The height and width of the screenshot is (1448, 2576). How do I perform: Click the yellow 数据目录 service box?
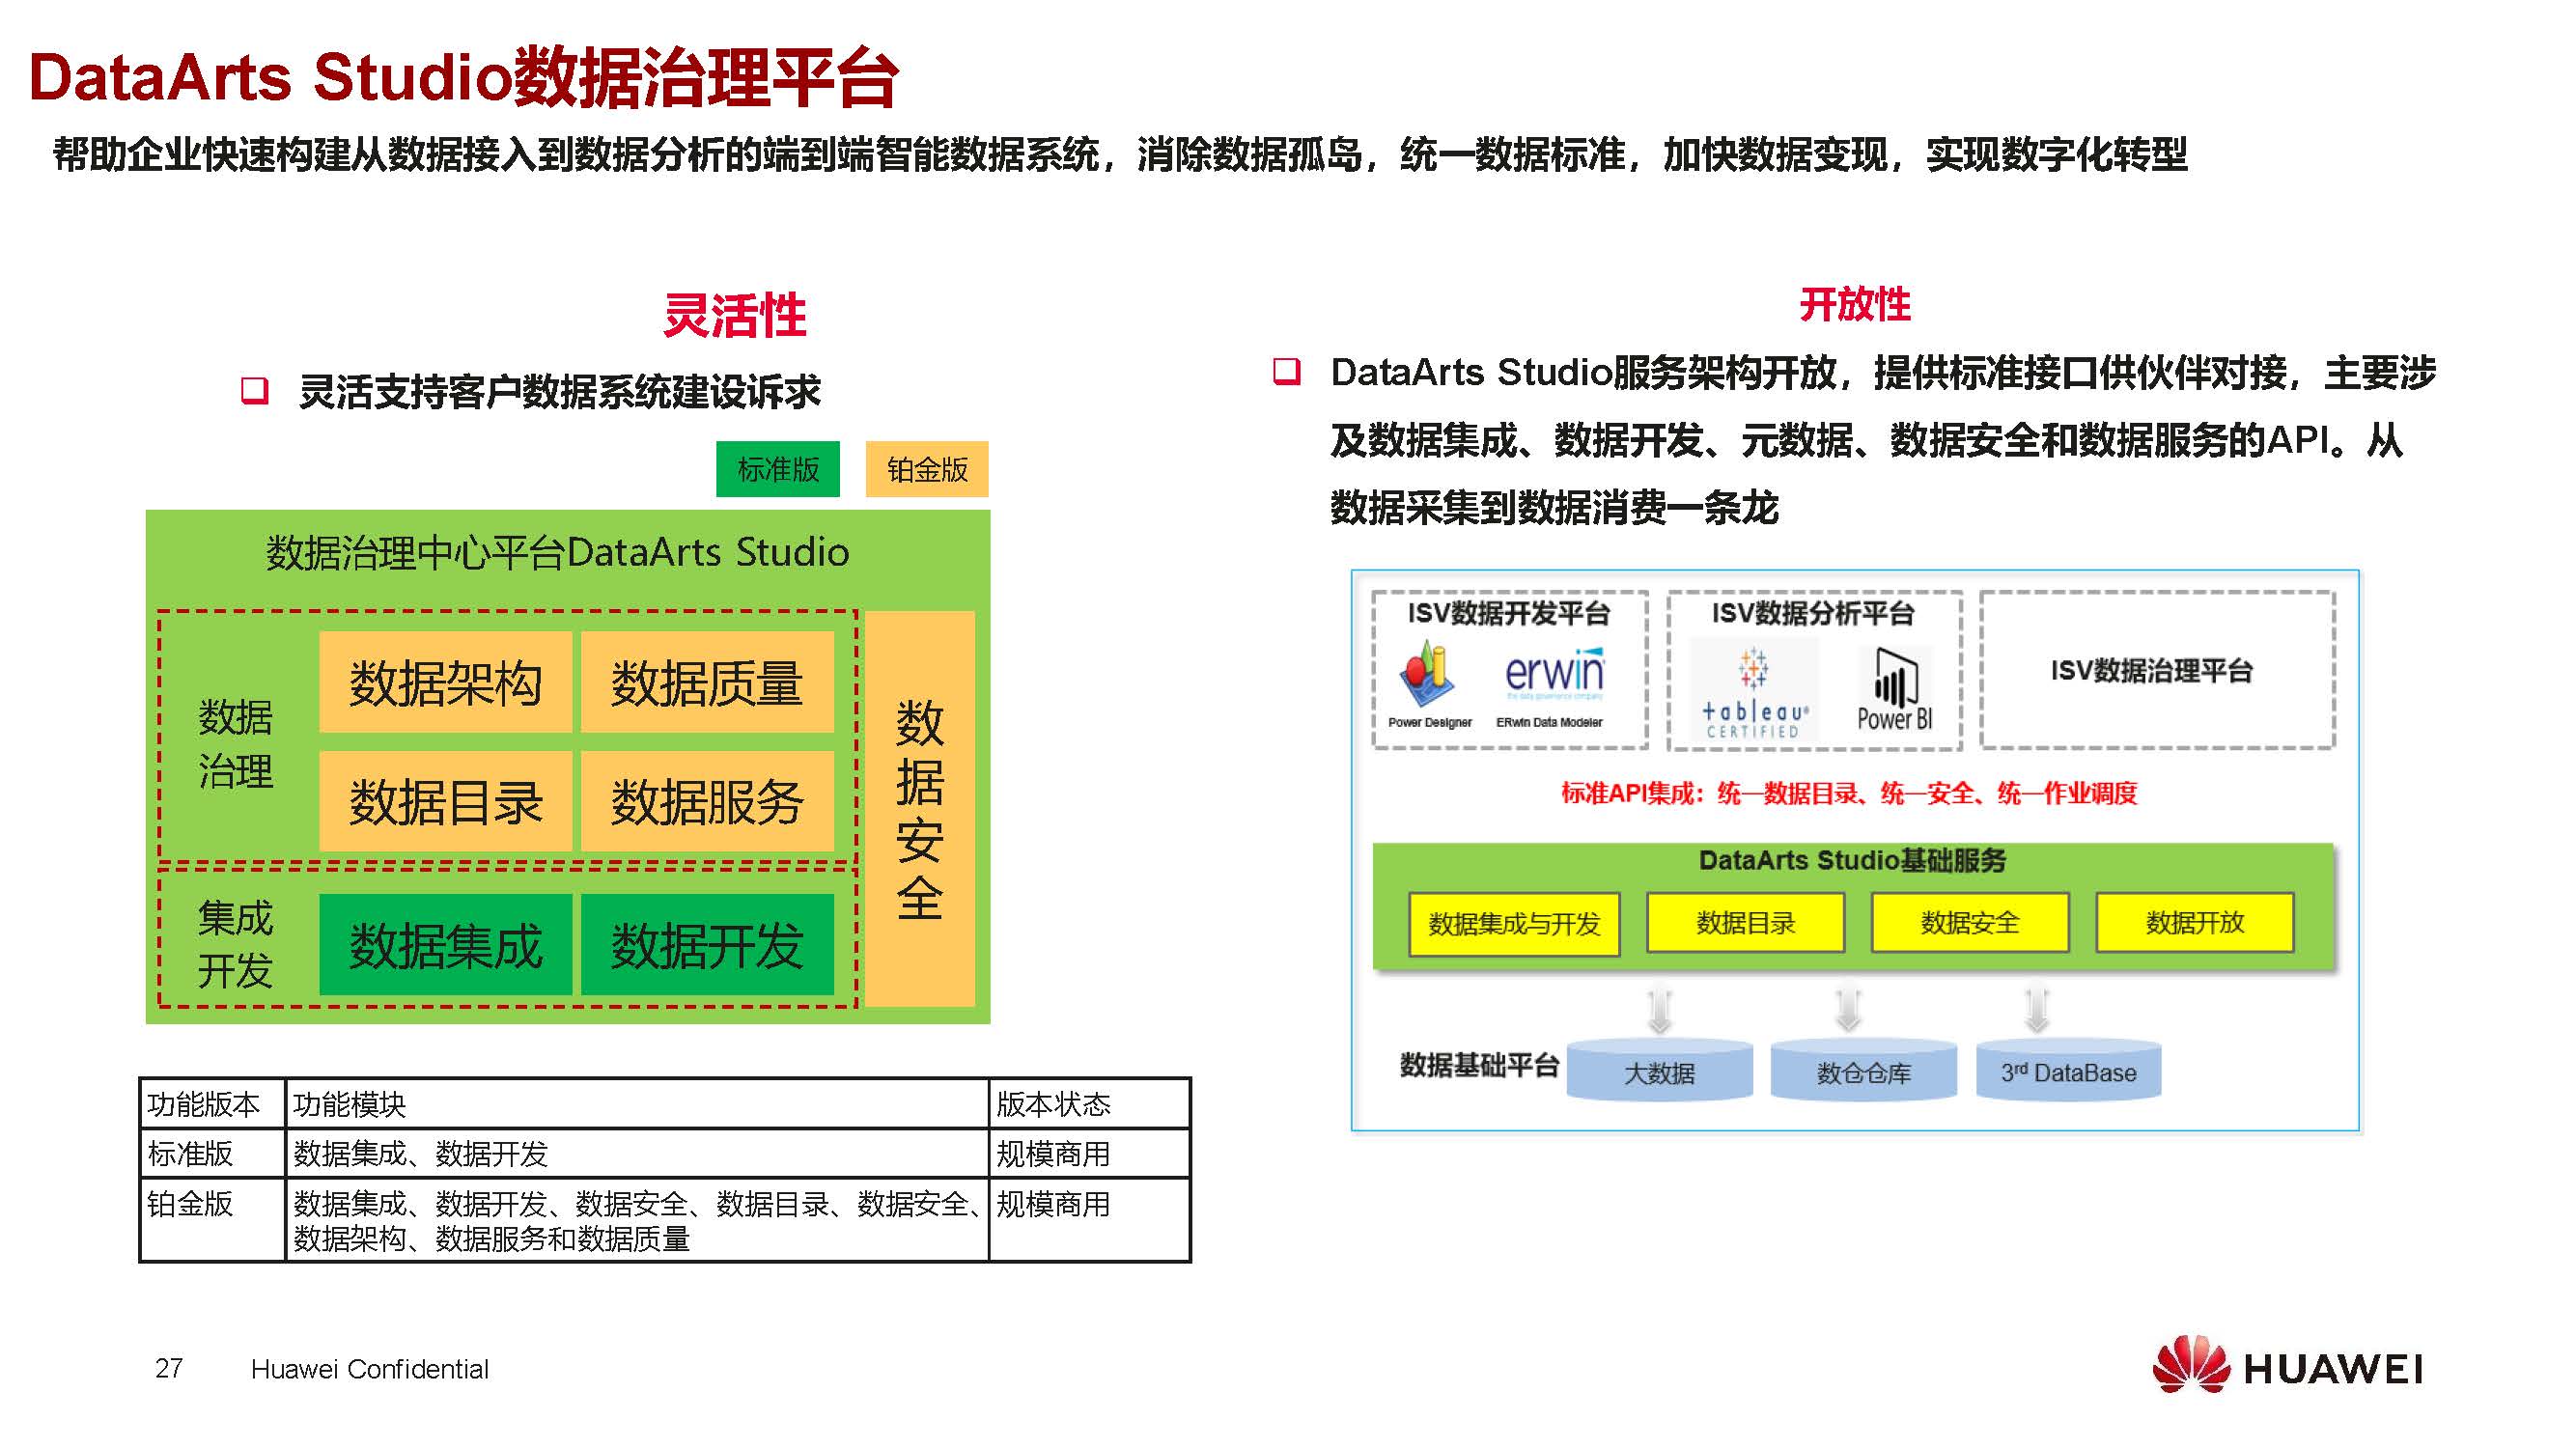(x=1745, y=923)
